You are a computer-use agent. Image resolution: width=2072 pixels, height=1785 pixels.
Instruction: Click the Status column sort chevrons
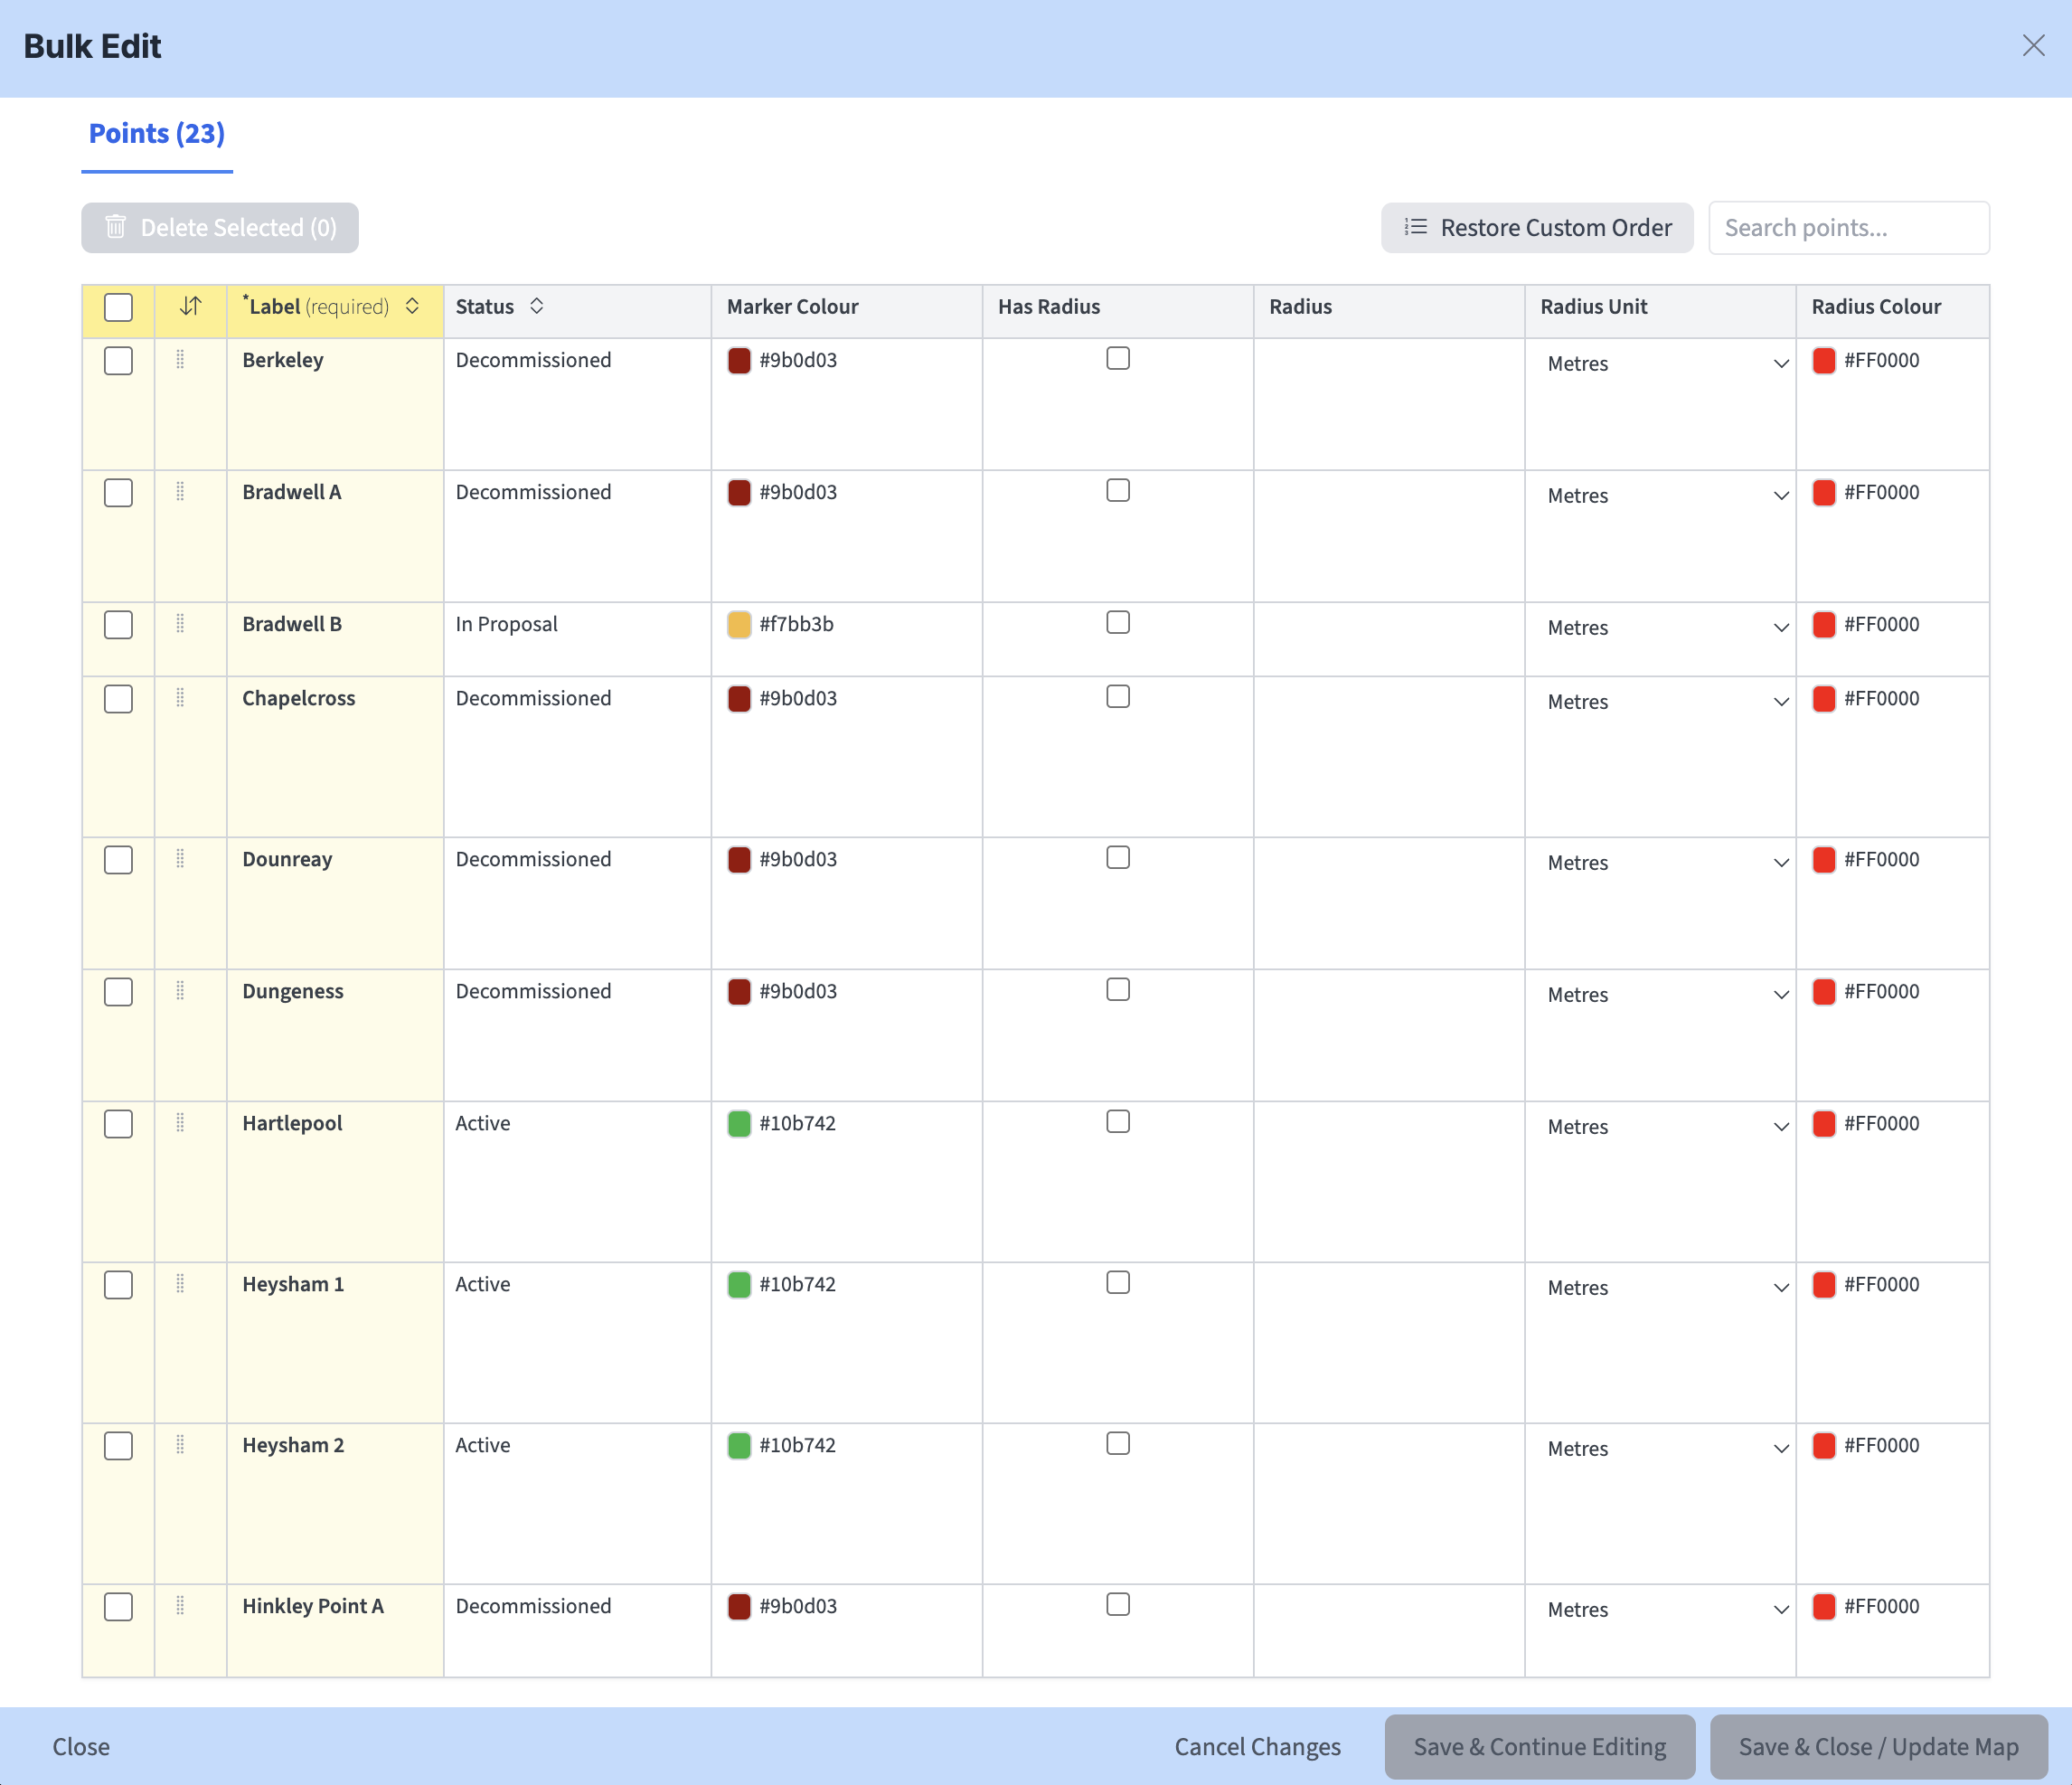537,307
